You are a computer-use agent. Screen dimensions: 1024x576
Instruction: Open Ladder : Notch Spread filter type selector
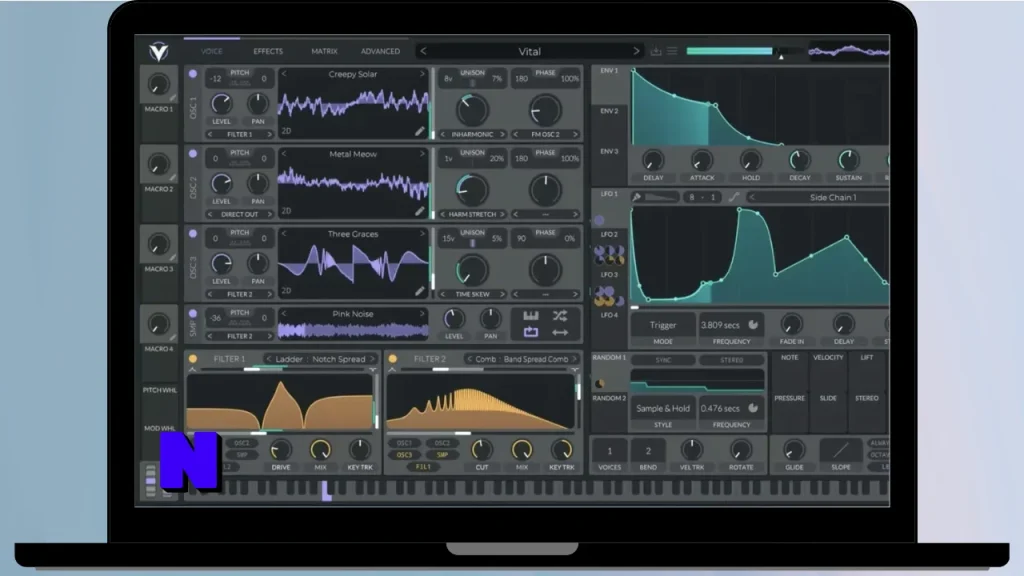click(x=320, y=359)
